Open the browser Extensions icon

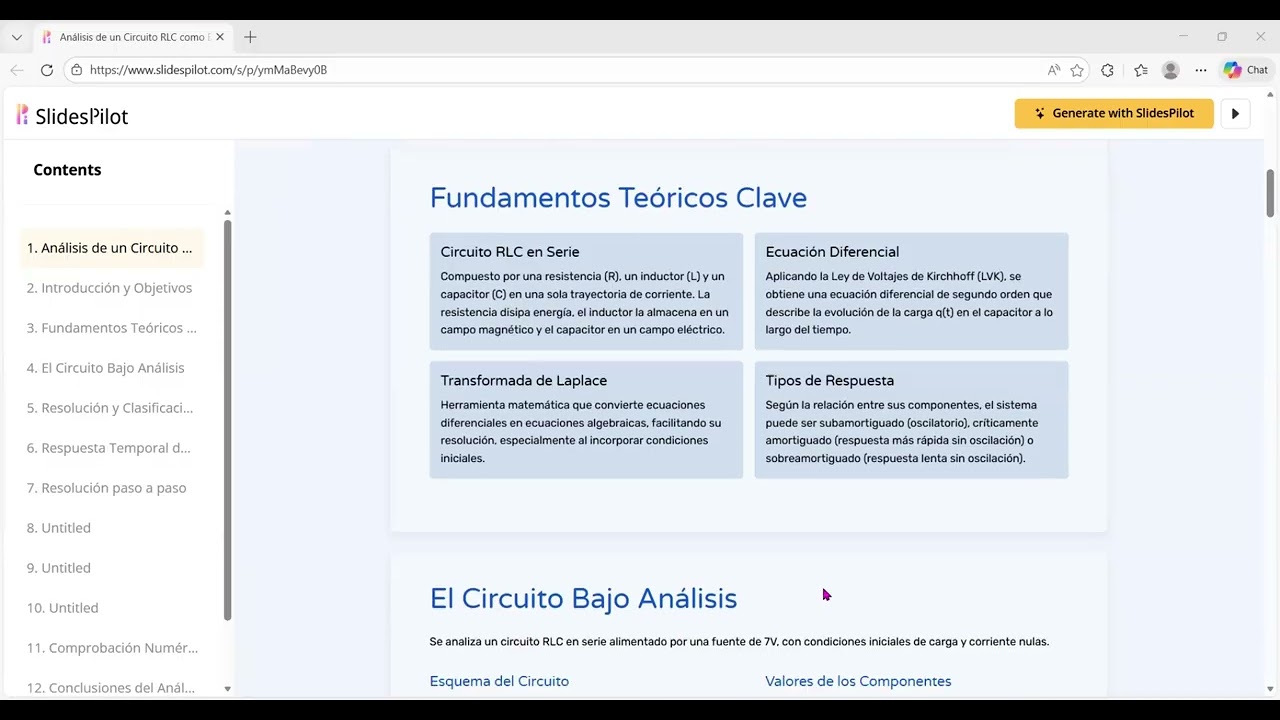(1107, 70)
